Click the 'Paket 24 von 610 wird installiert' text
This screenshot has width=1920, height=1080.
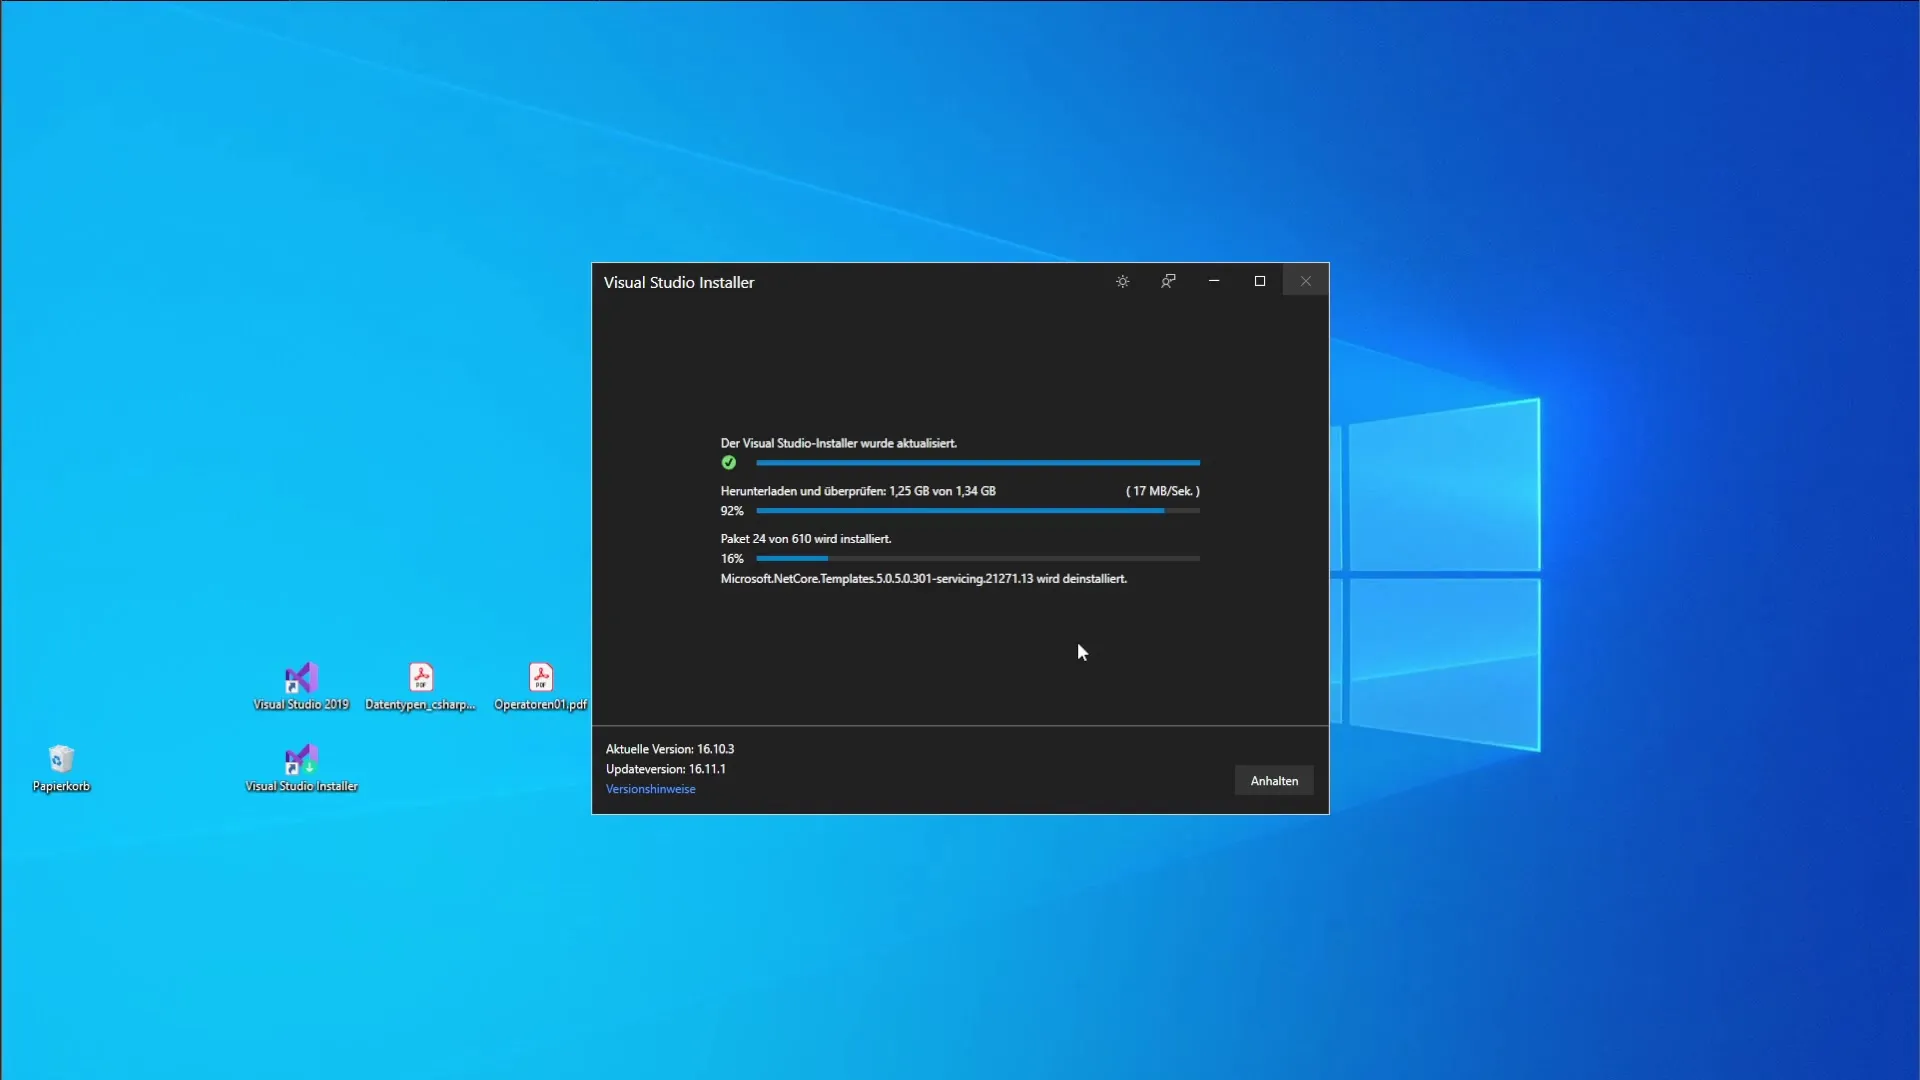click(x=806, y=539)
